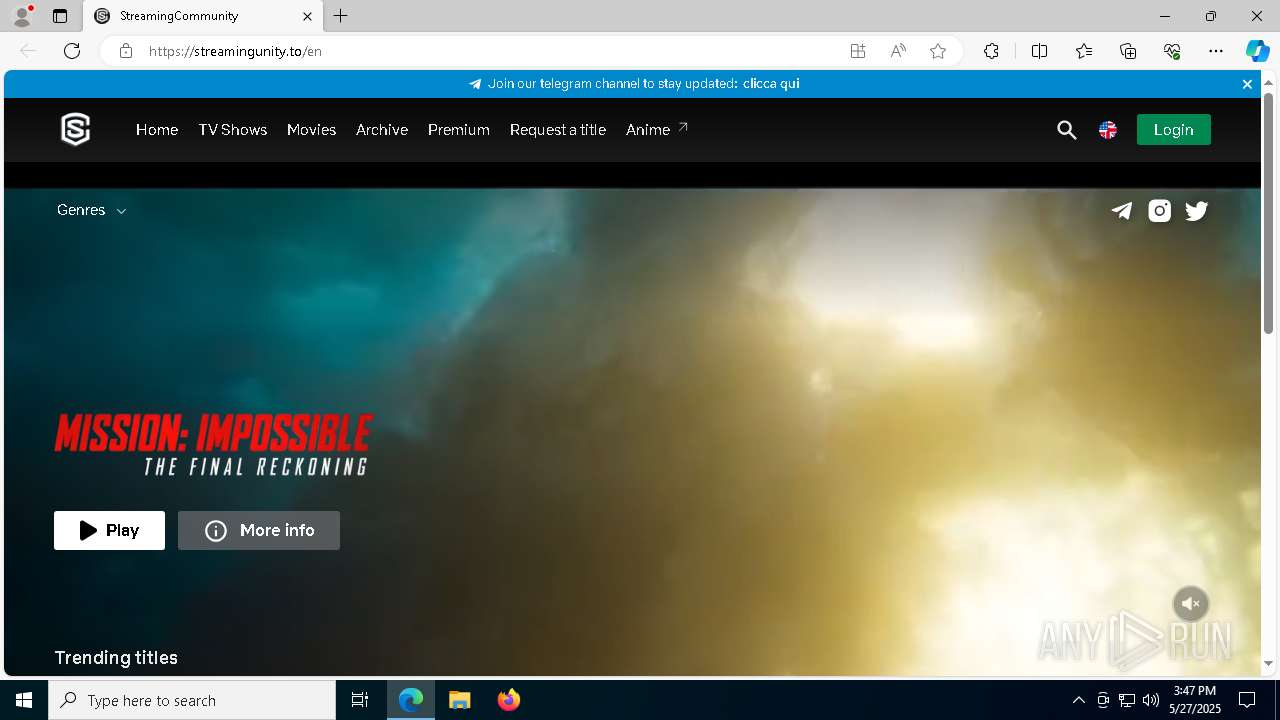Close the telegram announcement banner
Image resolution: width=1280 pixels, height=720 pixels.
[x=1247, y=84]
